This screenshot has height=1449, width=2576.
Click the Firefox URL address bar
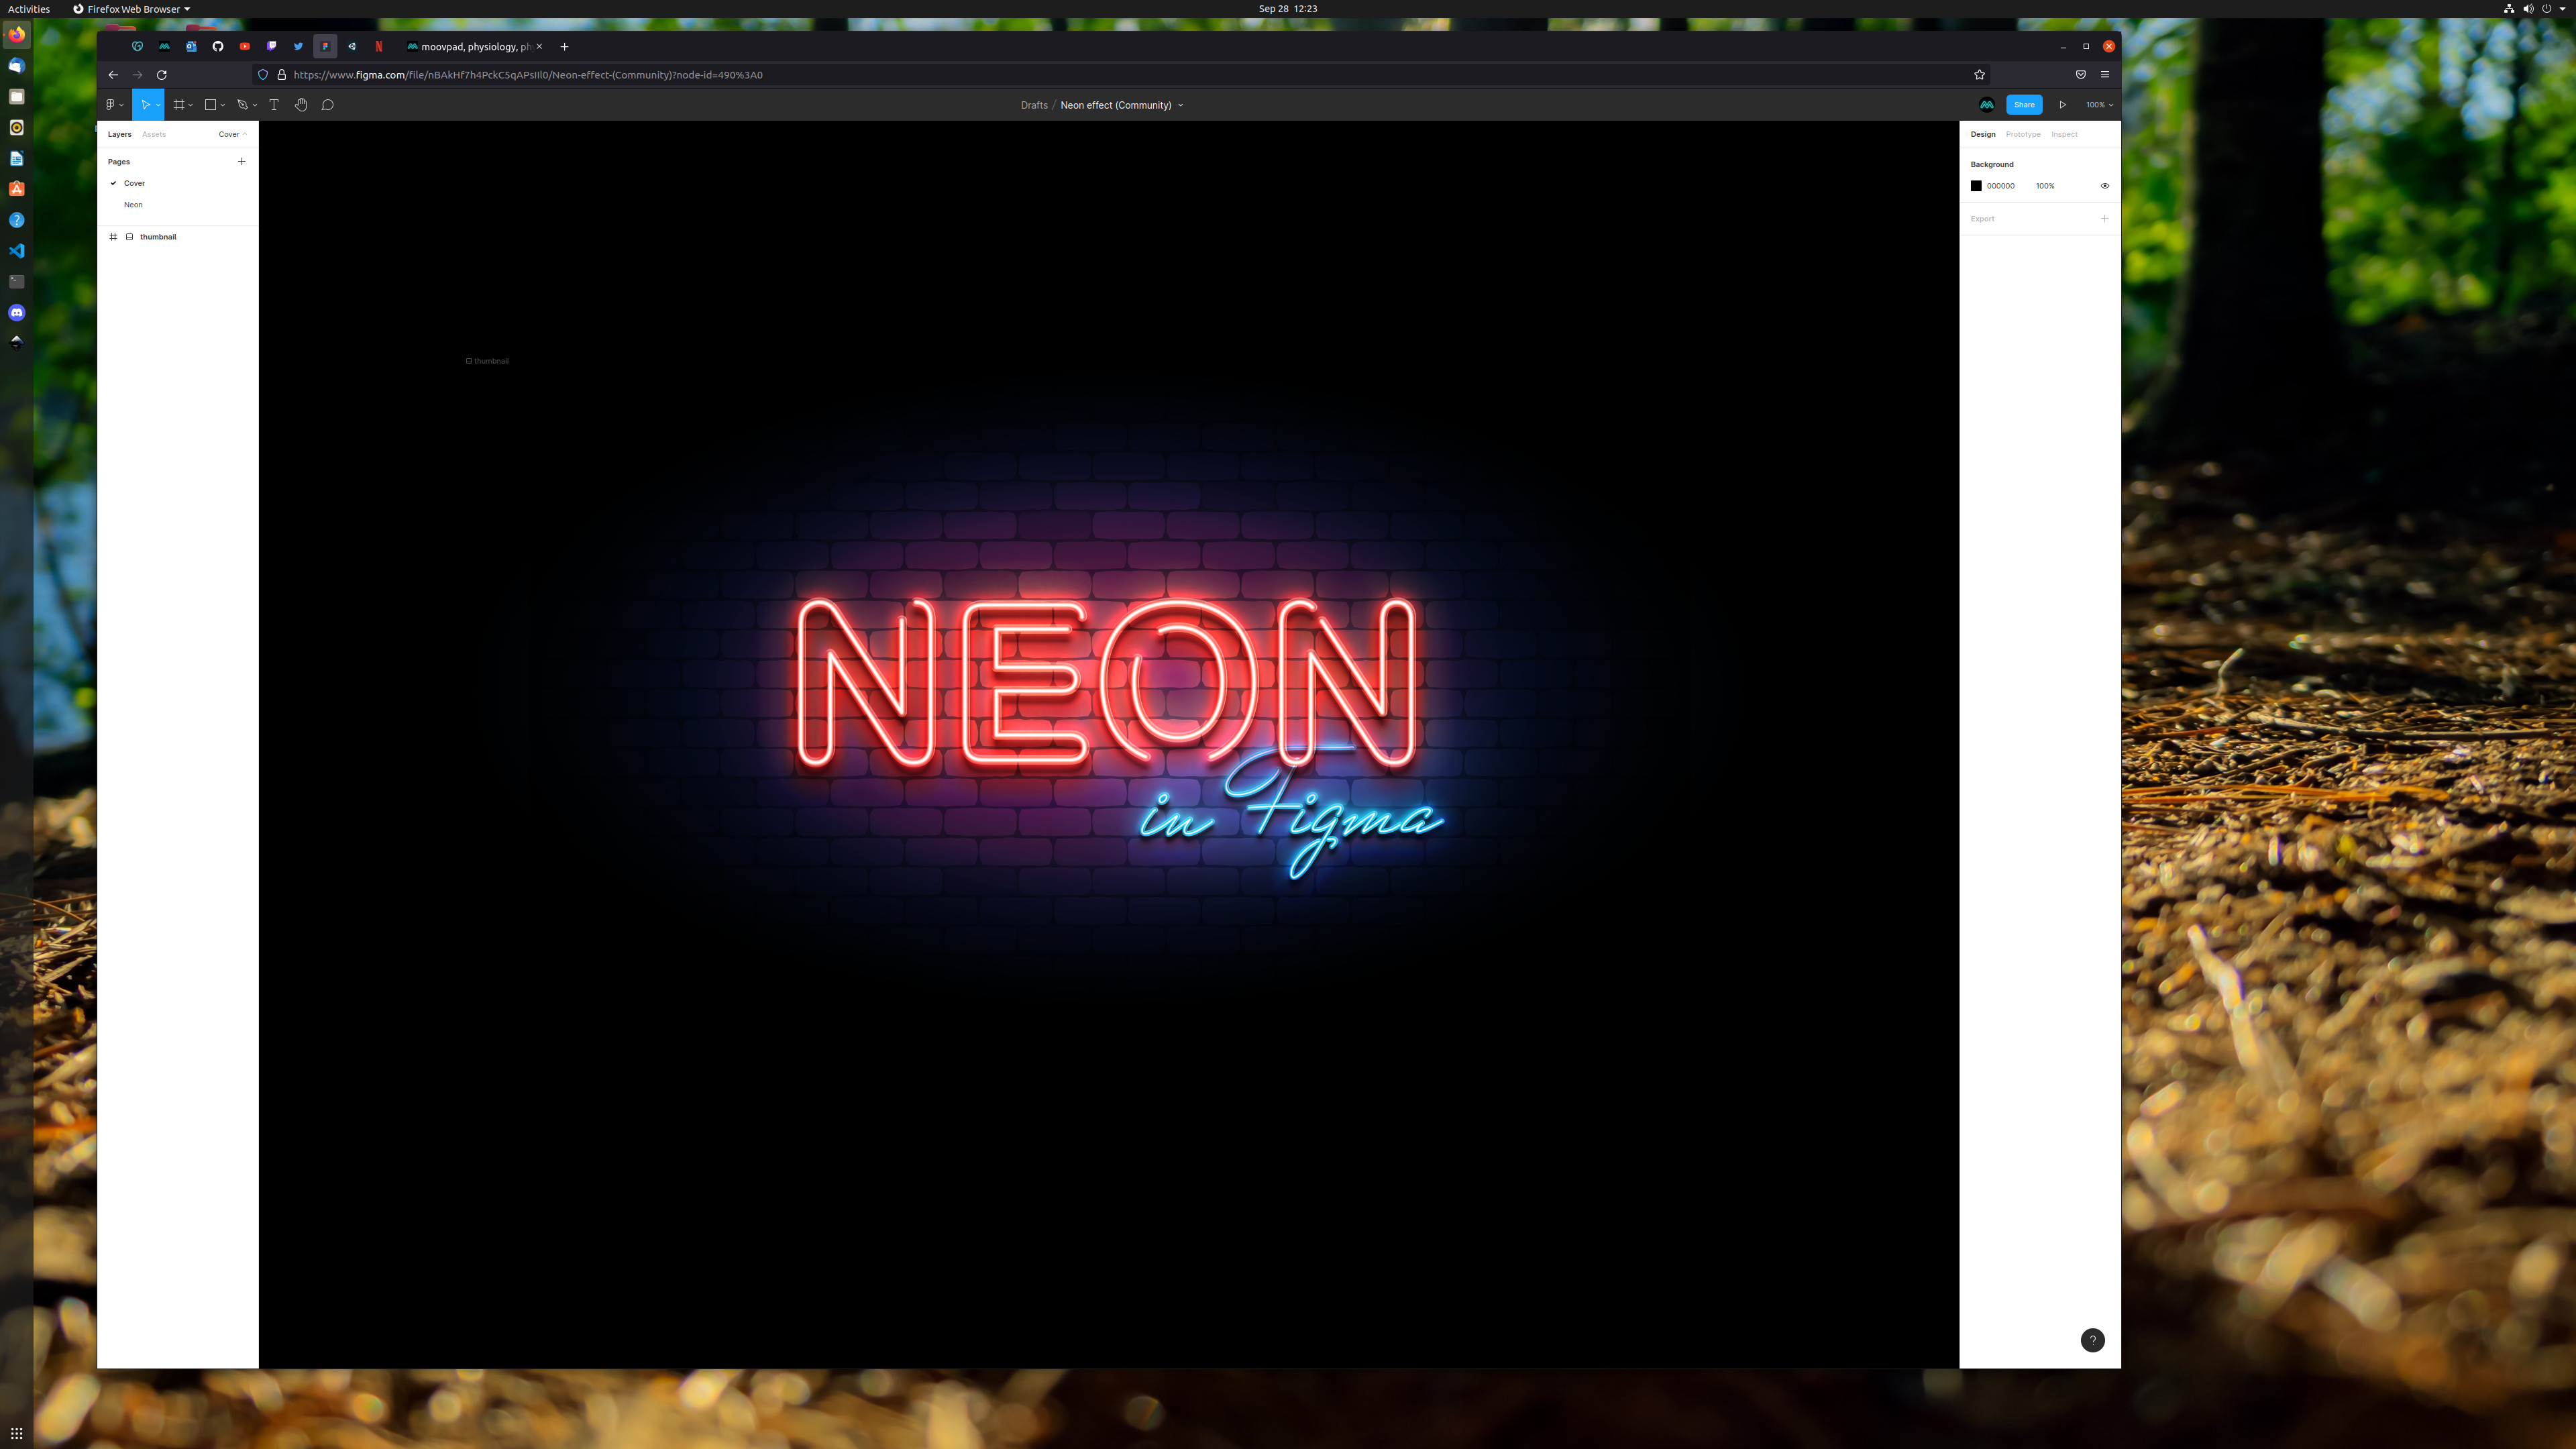(1120, 75)
